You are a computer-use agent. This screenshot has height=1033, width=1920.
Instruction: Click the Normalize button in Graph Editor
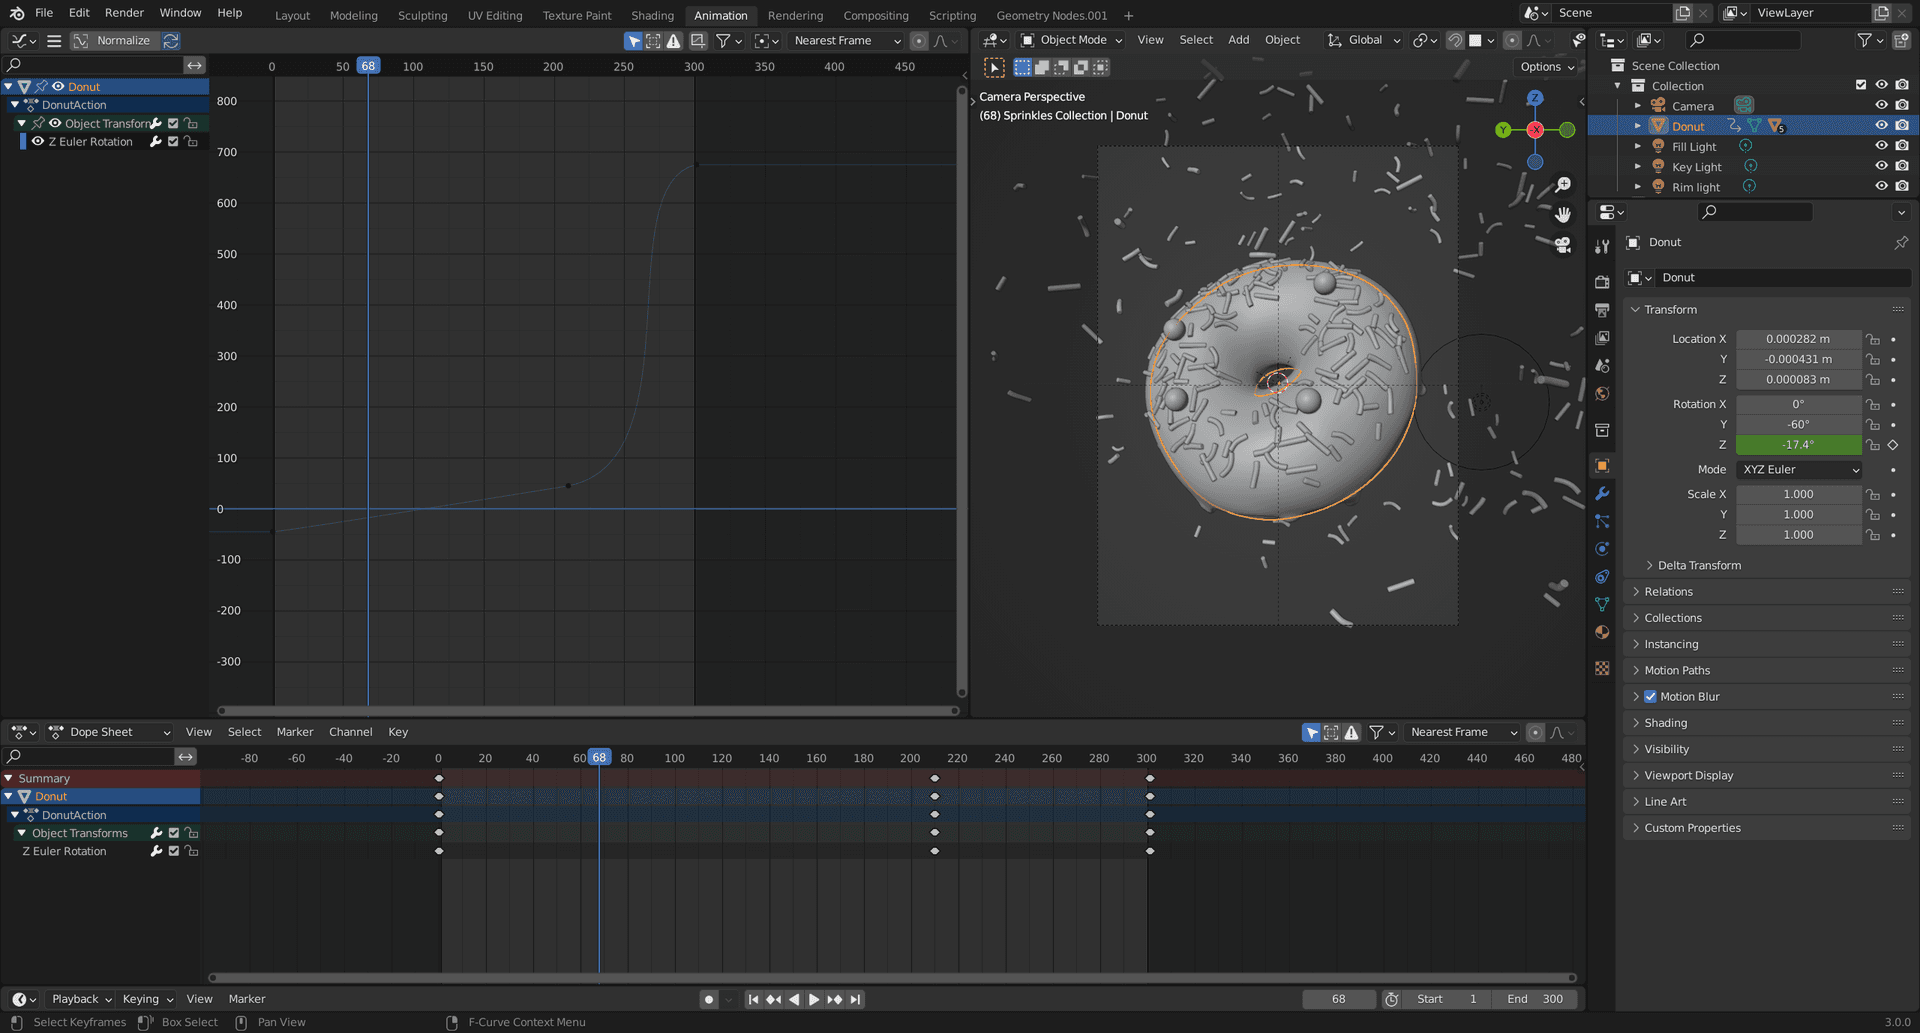123,40
